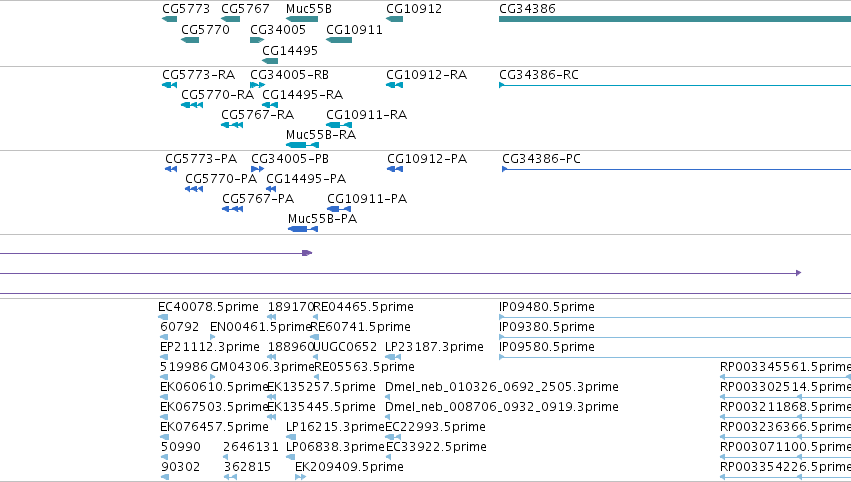
Task: Select the CG5770-RA transcript label
Action: click(x=218, y=94)
